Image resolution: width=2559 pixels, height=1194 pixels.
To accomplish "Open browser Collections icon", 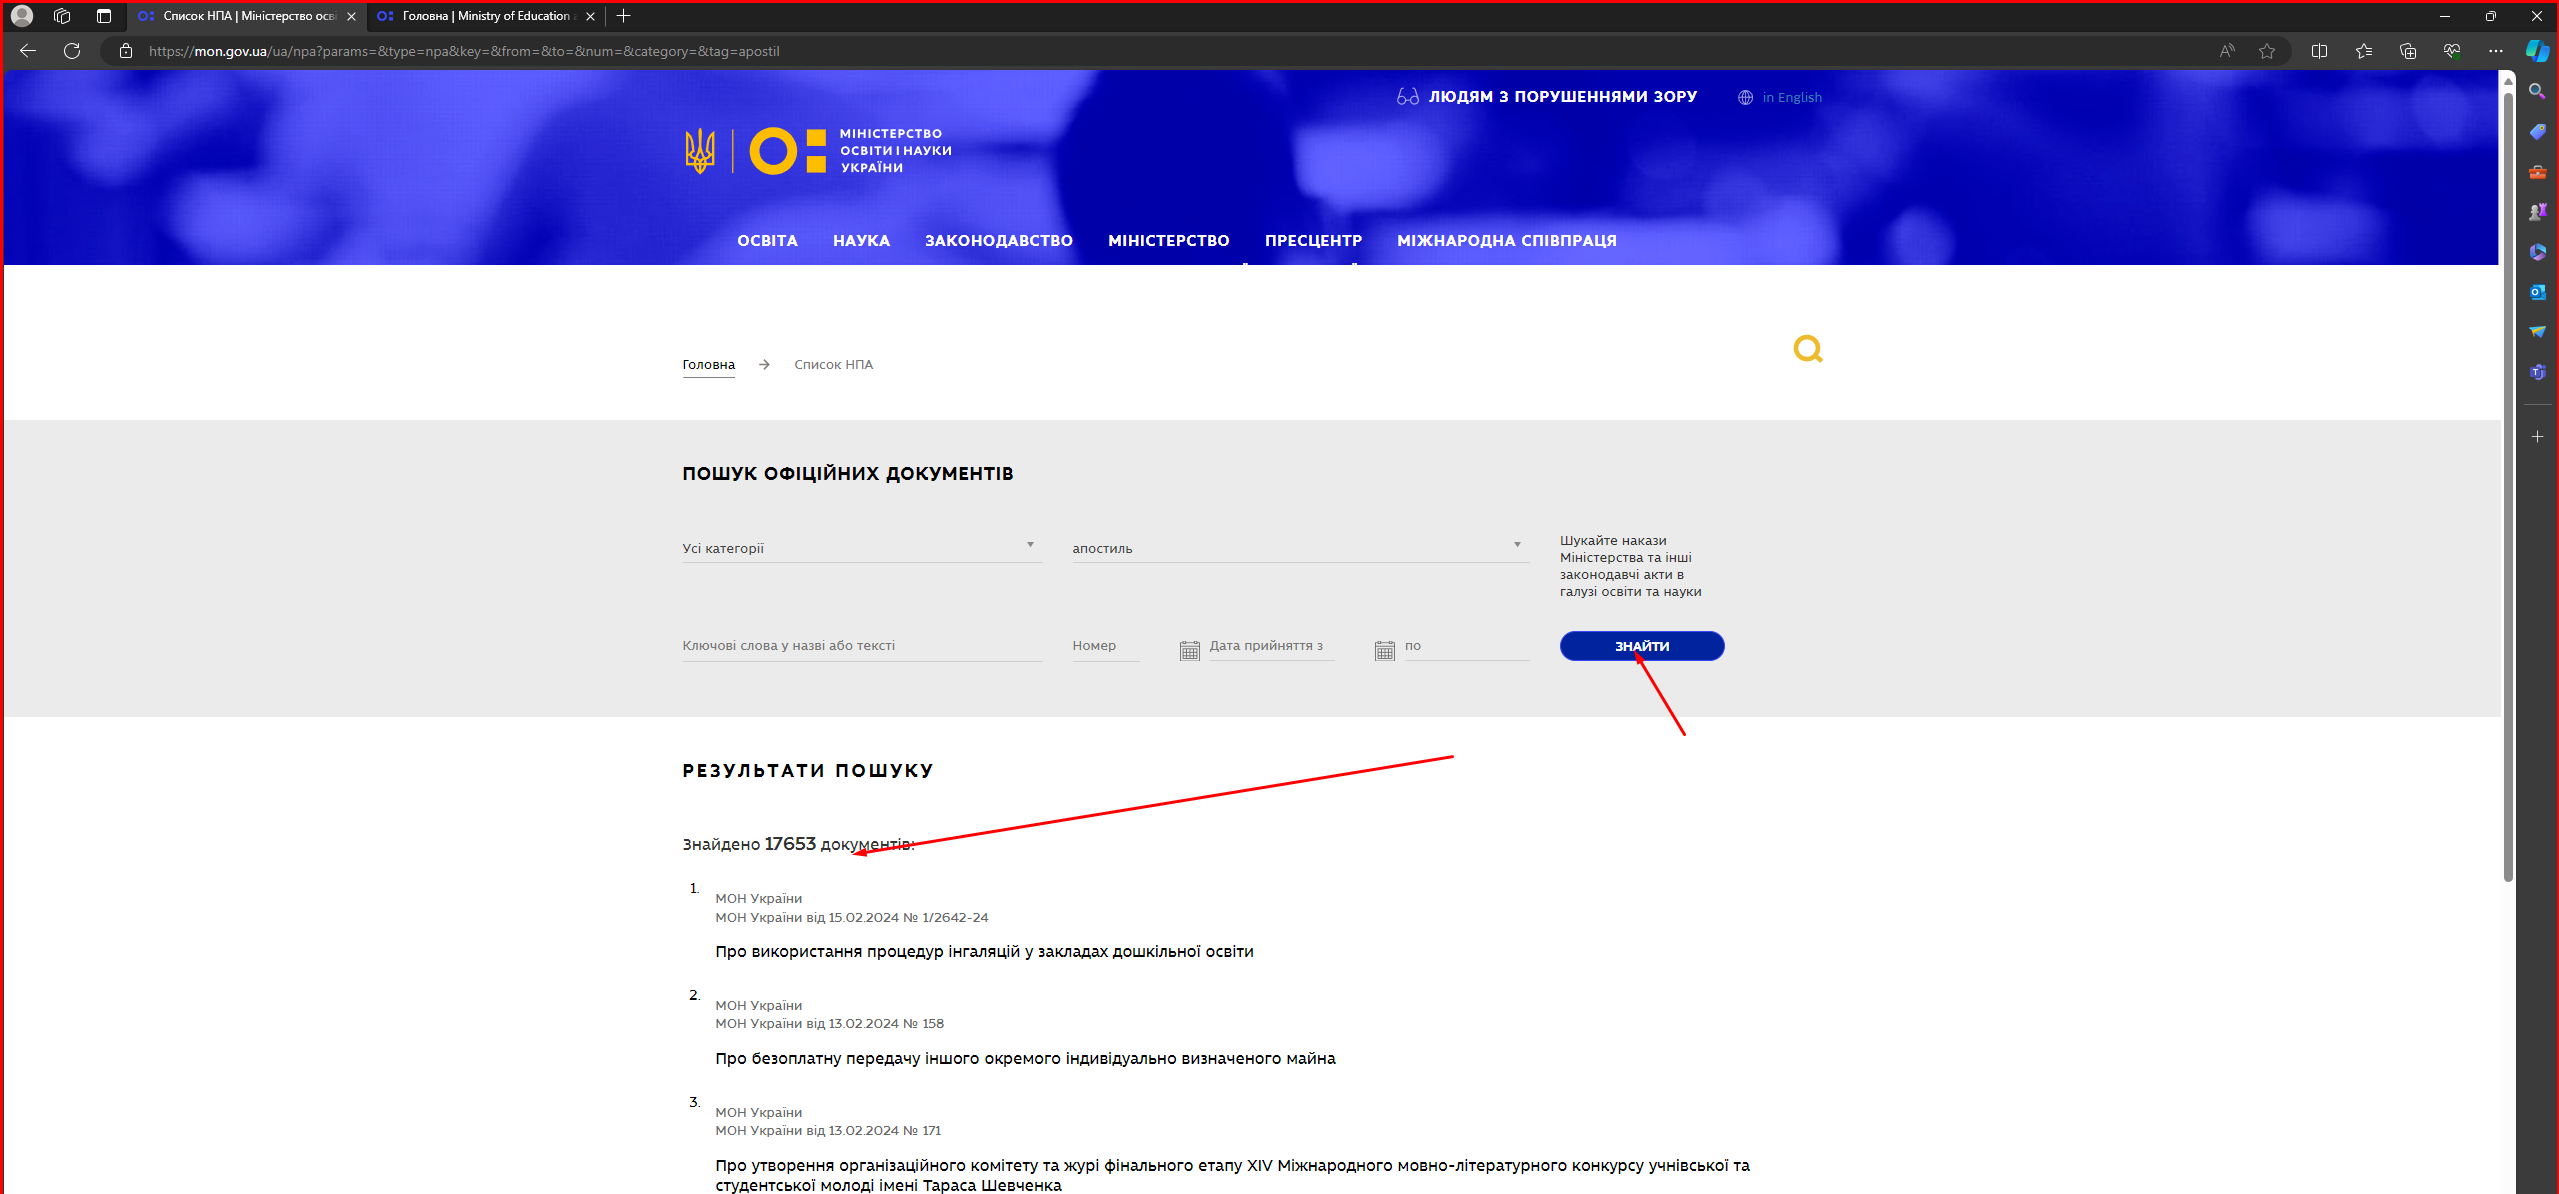I will coord(2407,51).
